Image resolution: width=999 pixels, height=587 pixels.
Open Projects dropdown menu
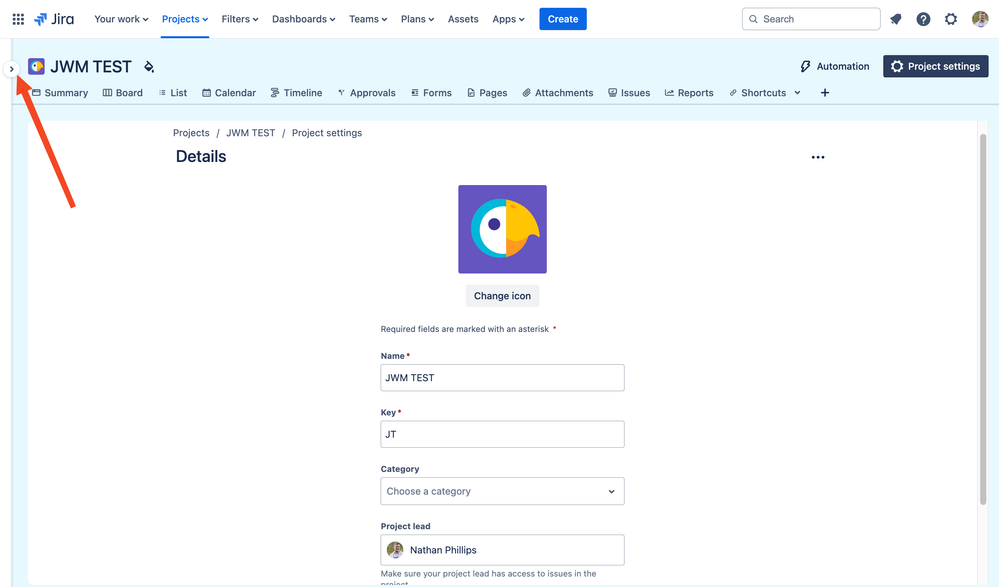pyautogui.click(x=185, y=19)
